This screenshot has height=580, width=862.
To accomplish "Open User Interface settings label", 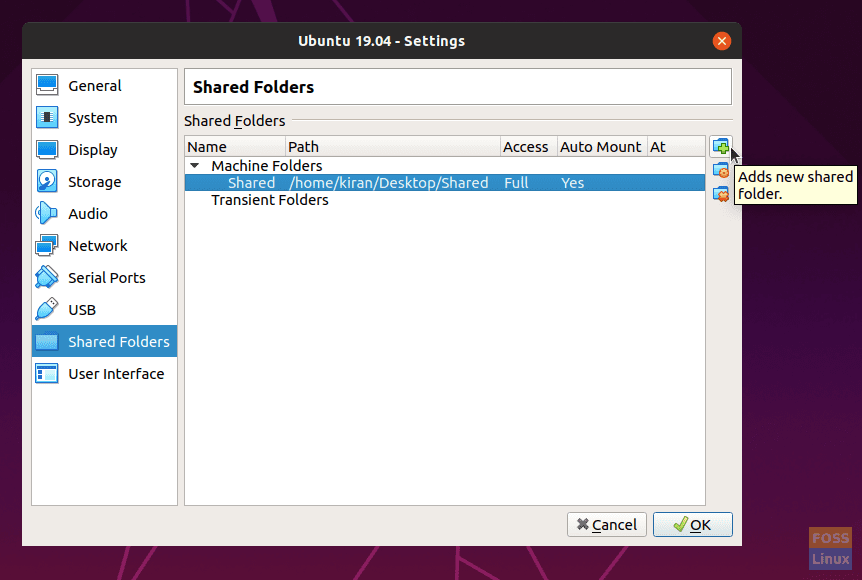I will pyautogui.click(x=116, y=373).
